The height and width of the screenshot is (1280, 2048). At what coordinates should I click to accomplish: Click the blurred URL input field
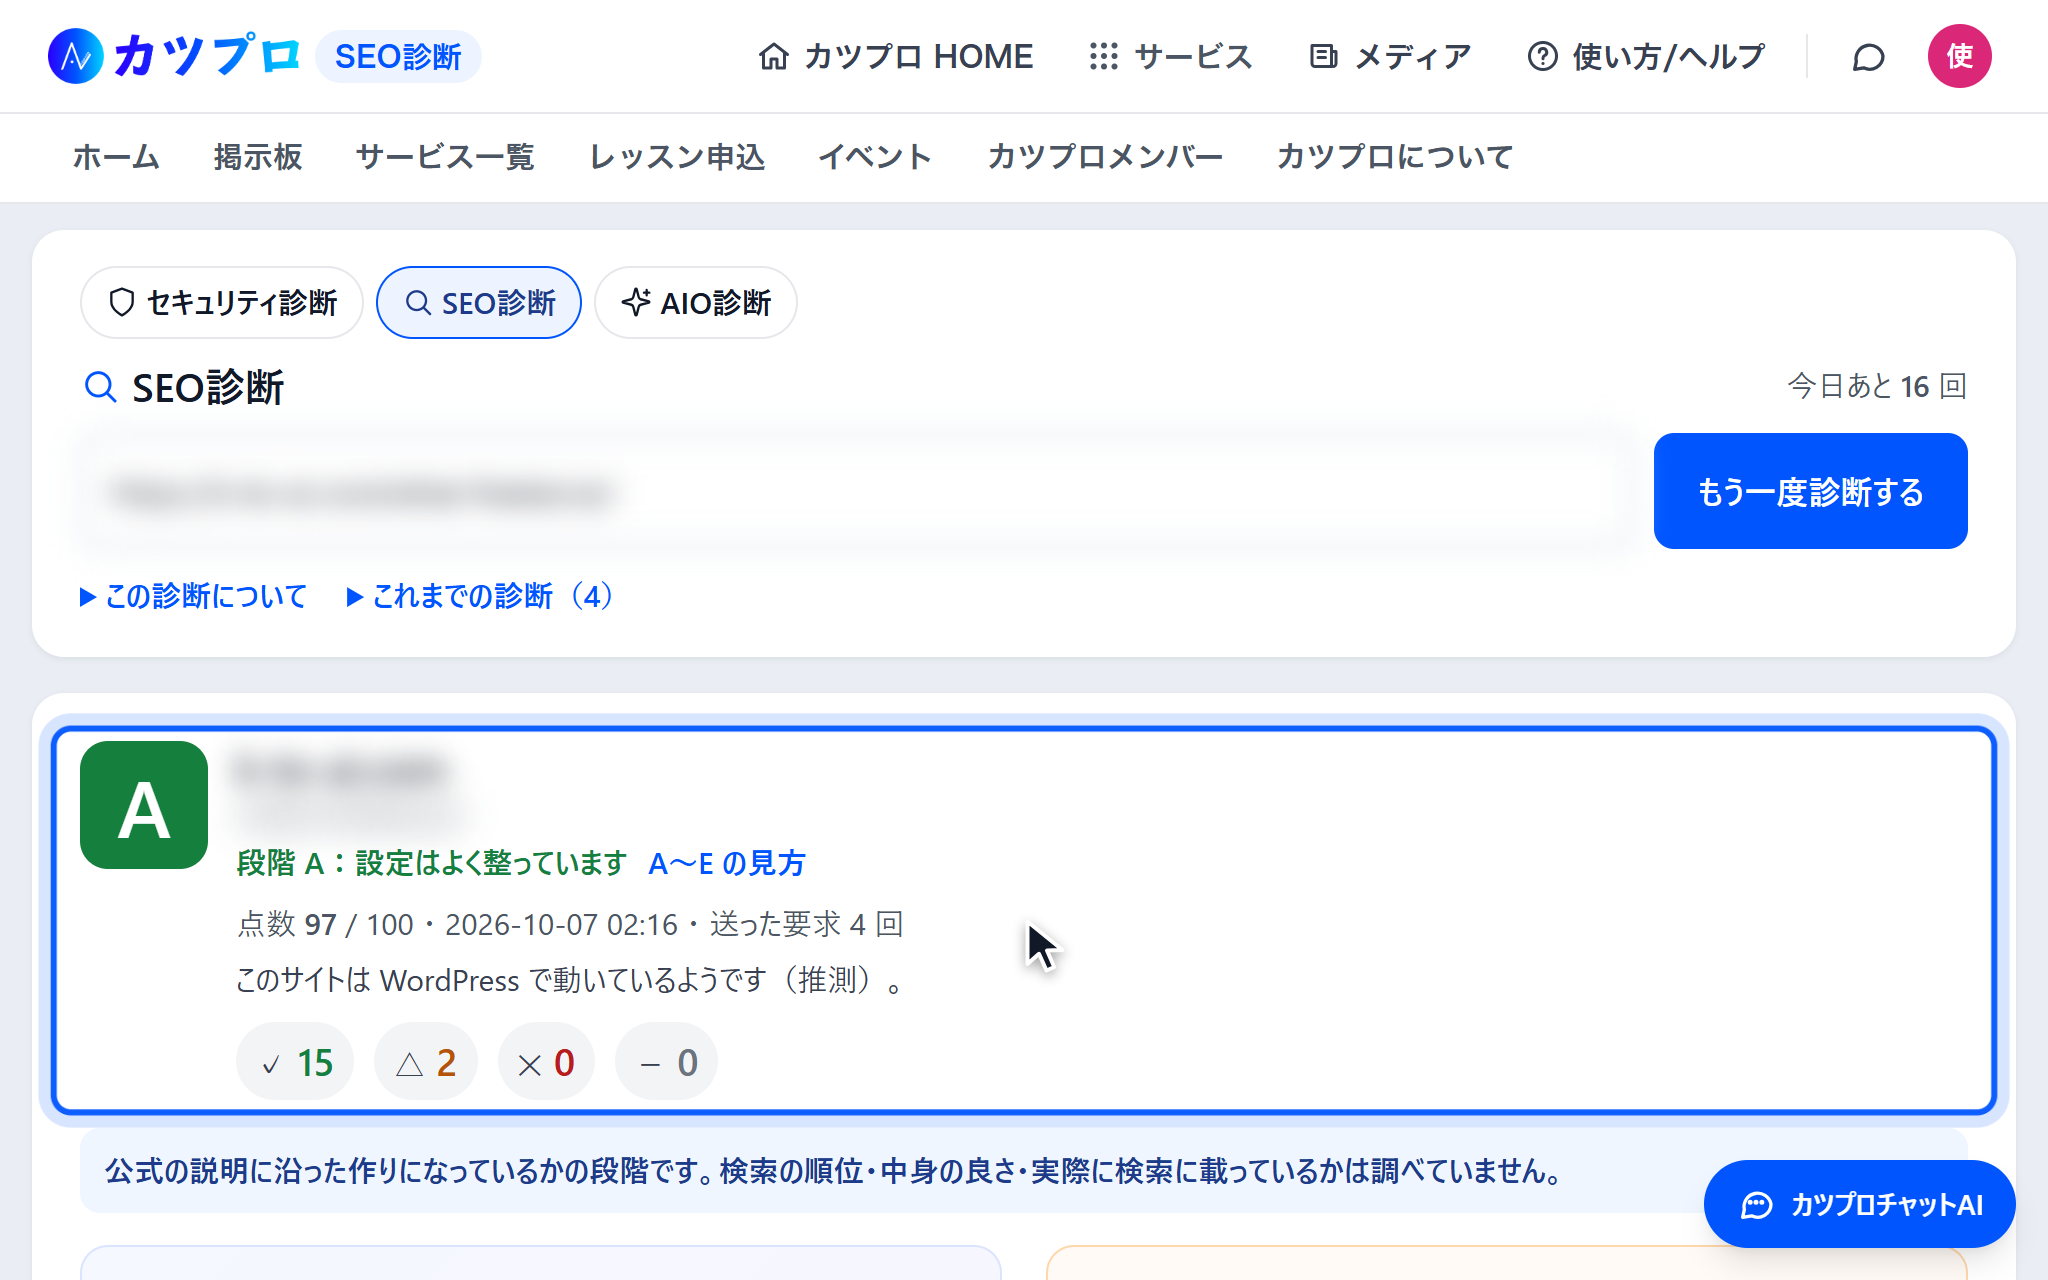[x=857, y=492]
